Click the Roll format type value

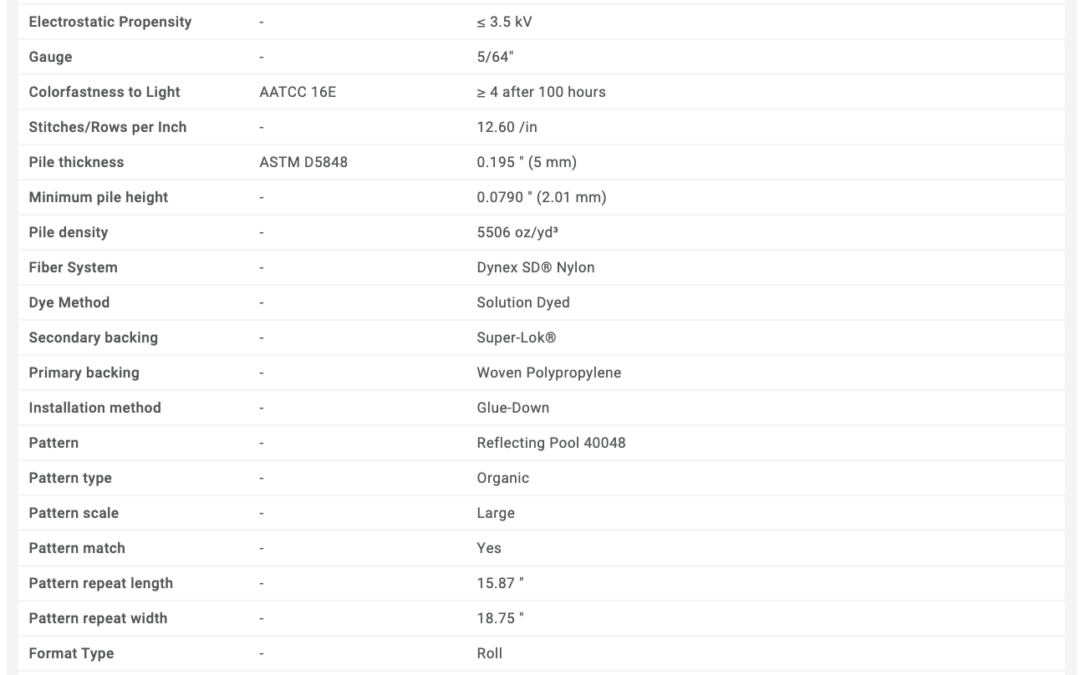pos(490,654)
